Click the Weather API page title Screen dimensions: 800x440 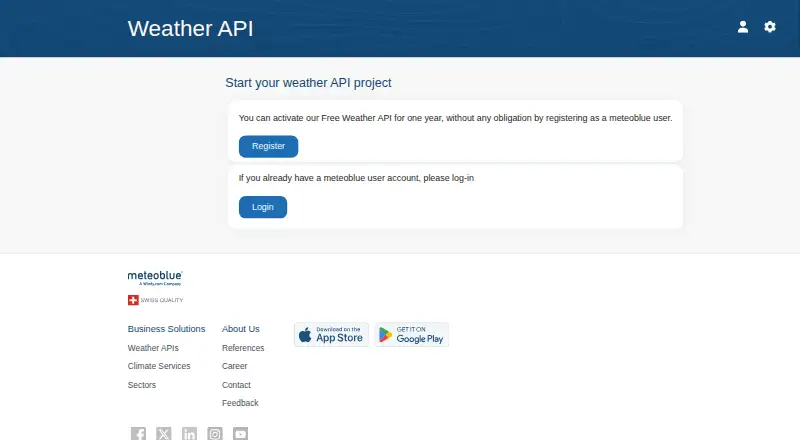click(x=190, y=29)
